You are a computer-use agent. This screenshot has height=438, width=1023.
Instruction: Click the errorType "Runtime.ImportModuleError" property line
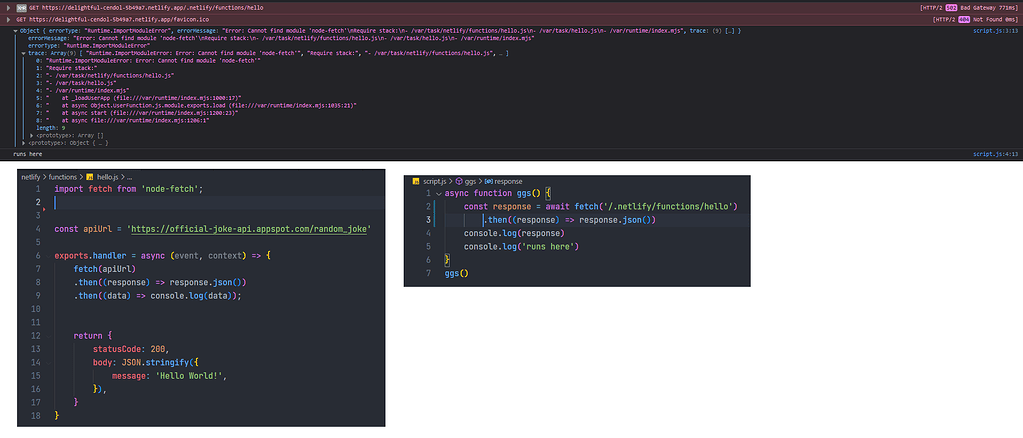click(89, 46)
